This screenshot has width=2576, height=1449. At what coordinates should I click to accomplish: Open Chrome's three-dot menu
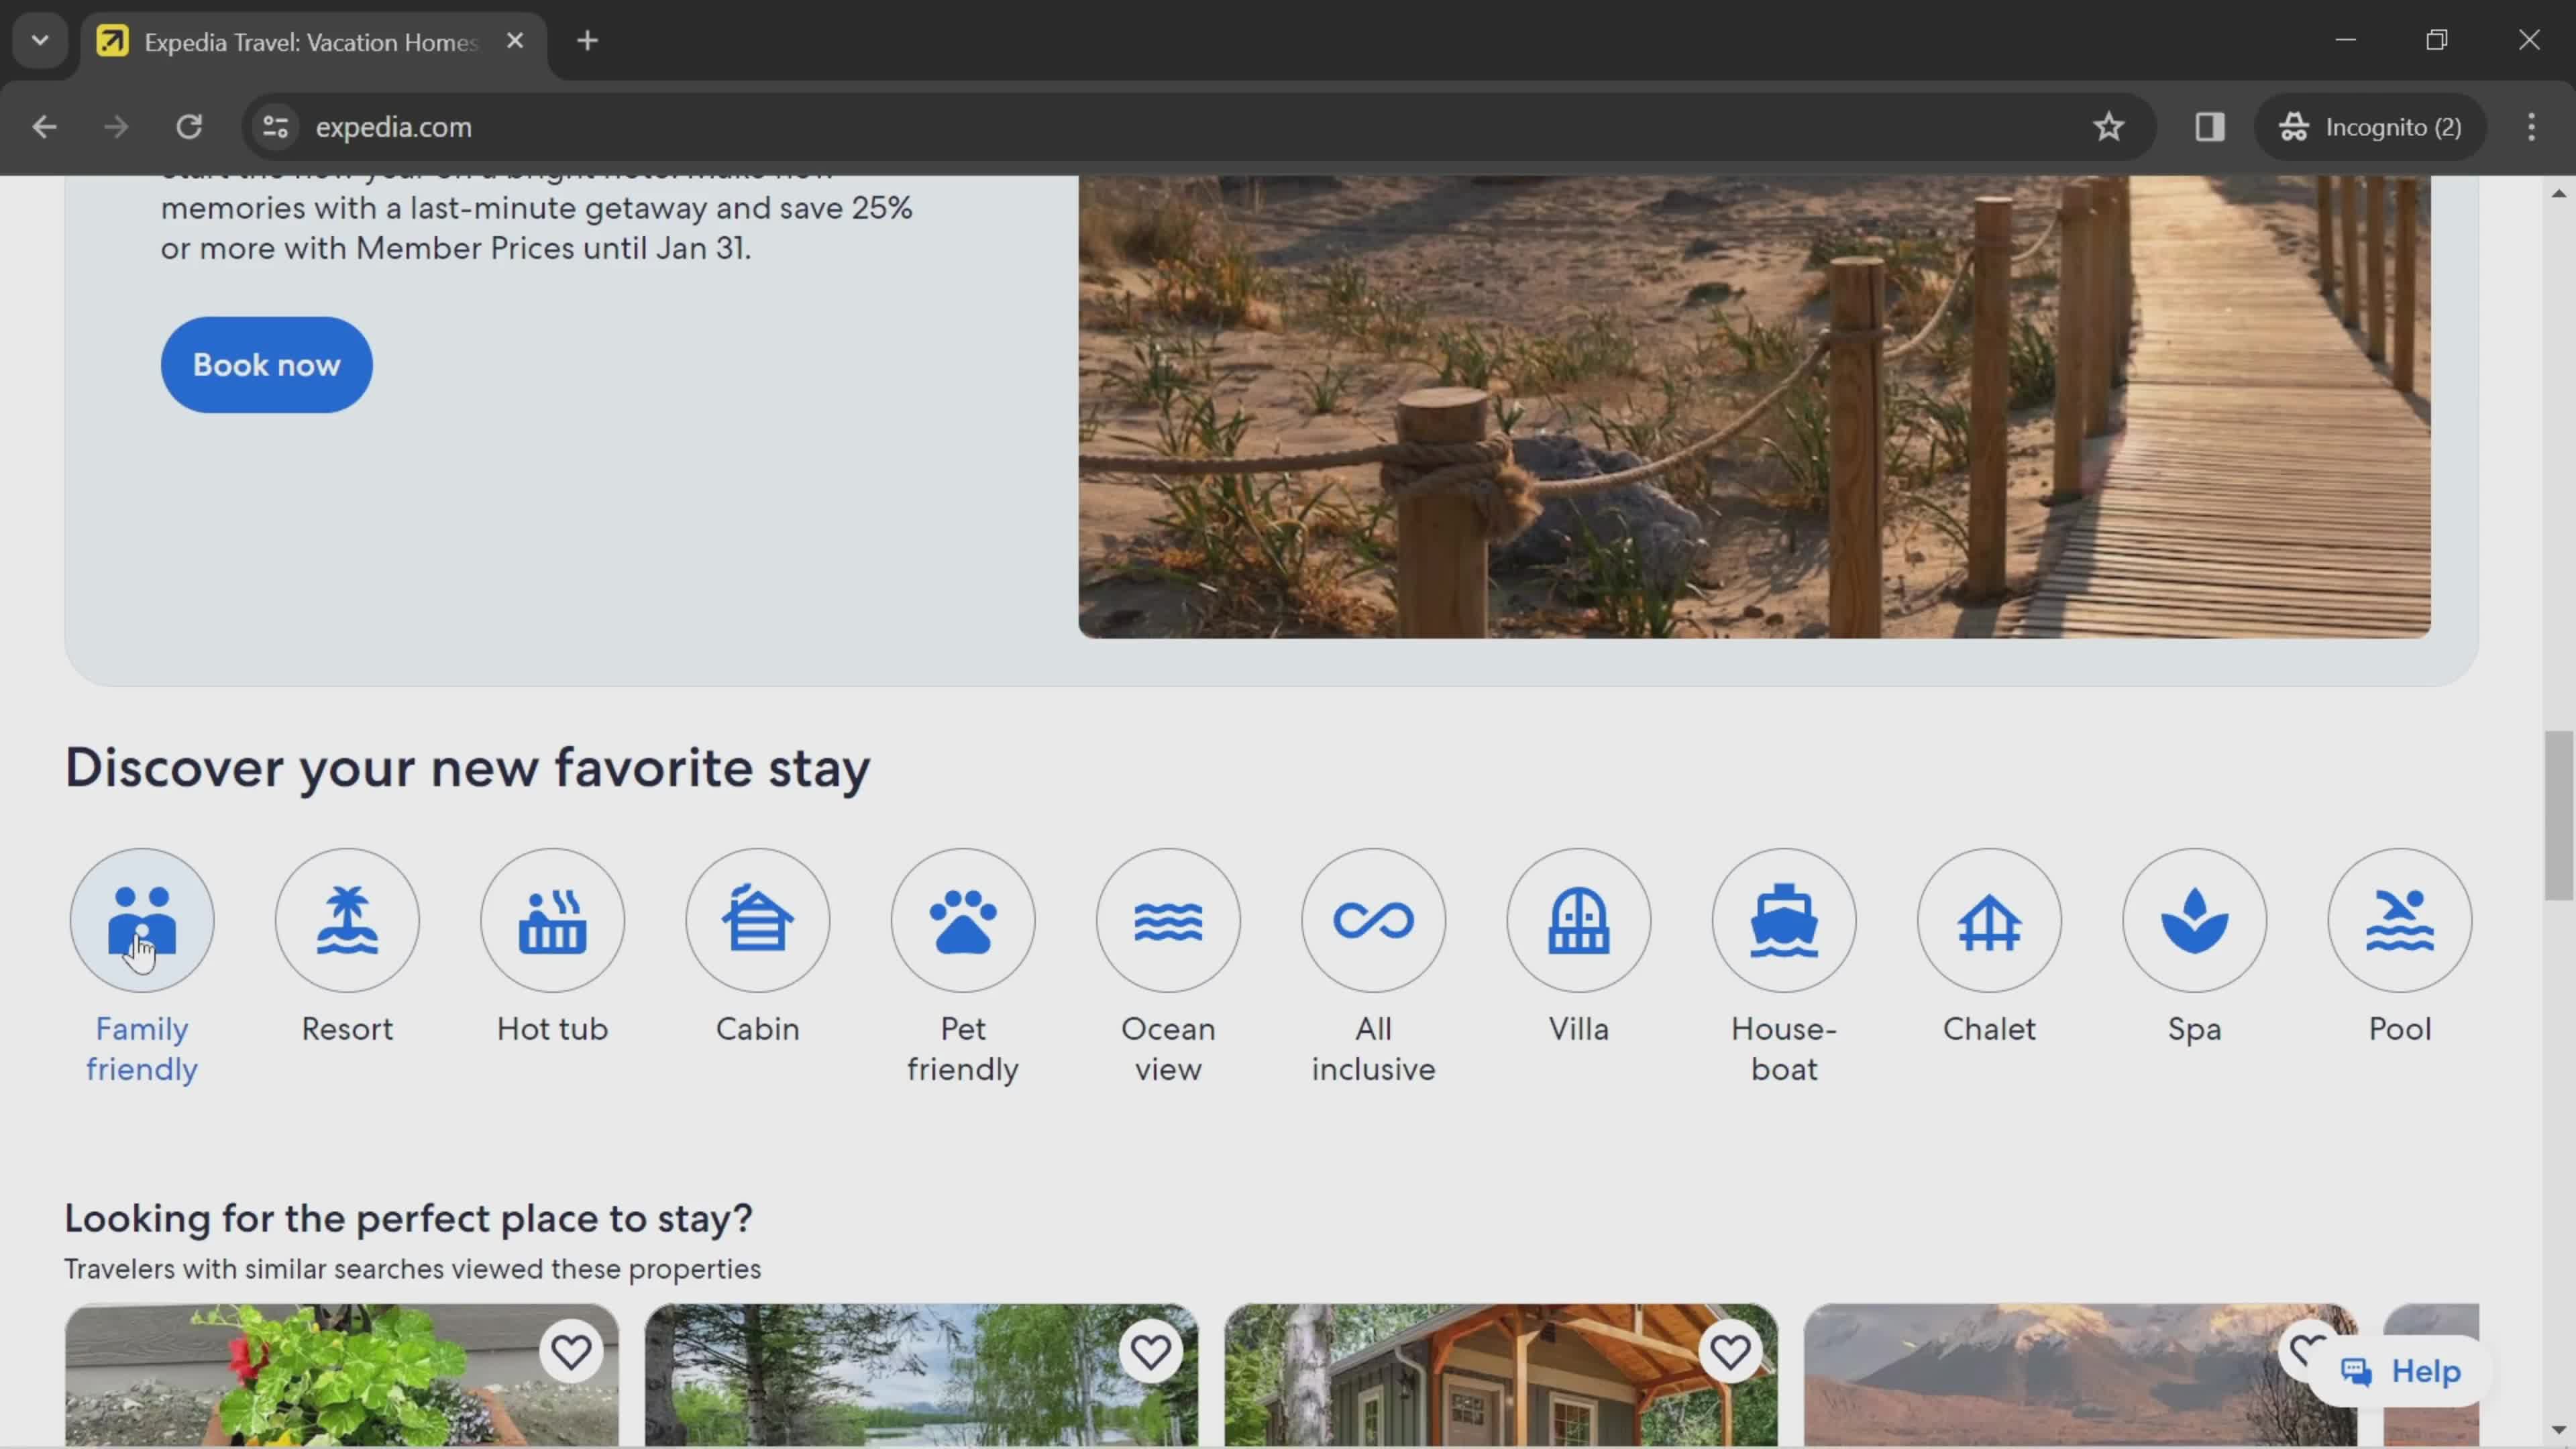pyautogui.click(x=2531, y=127)
